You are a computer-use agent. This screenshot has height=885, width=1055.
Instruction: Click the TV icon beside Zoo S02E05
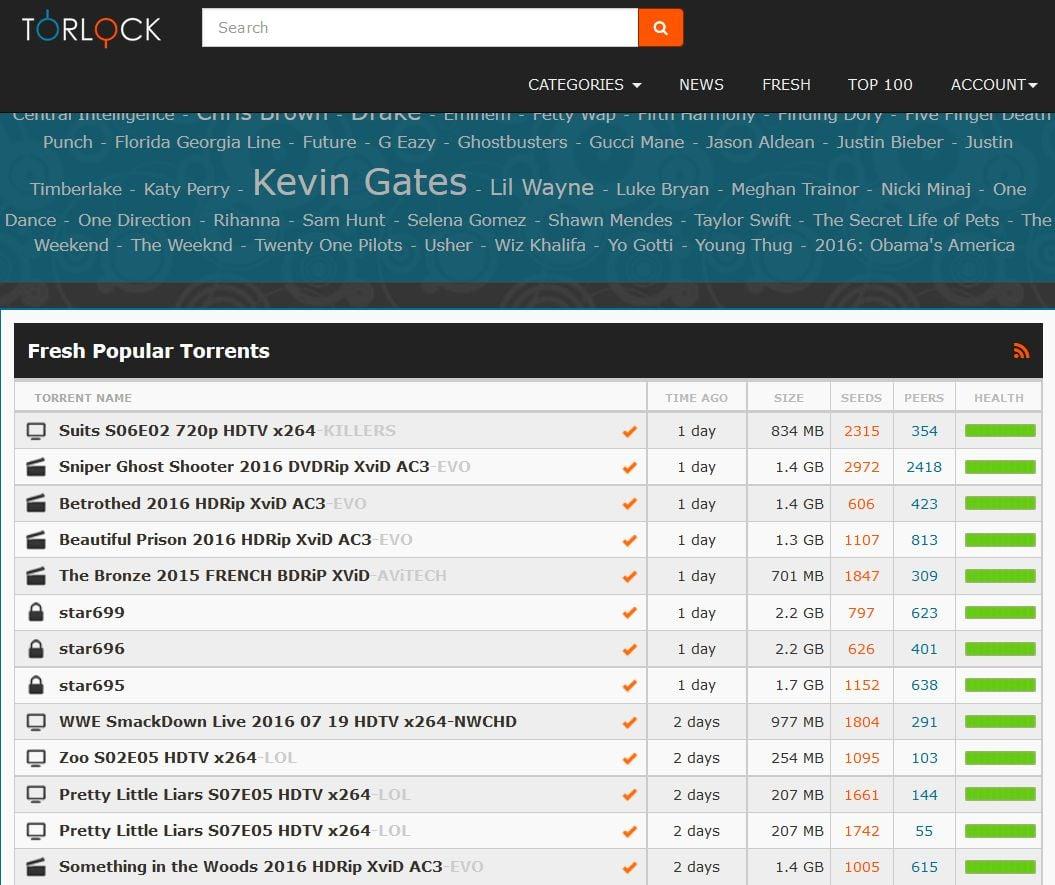pyautogui.click(x=36, y=758)
